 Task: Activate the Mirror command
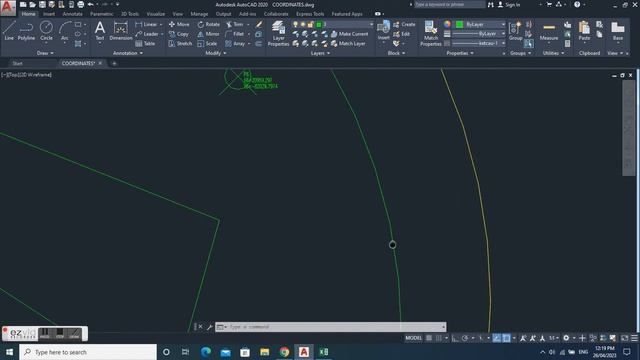click(209, 34)
